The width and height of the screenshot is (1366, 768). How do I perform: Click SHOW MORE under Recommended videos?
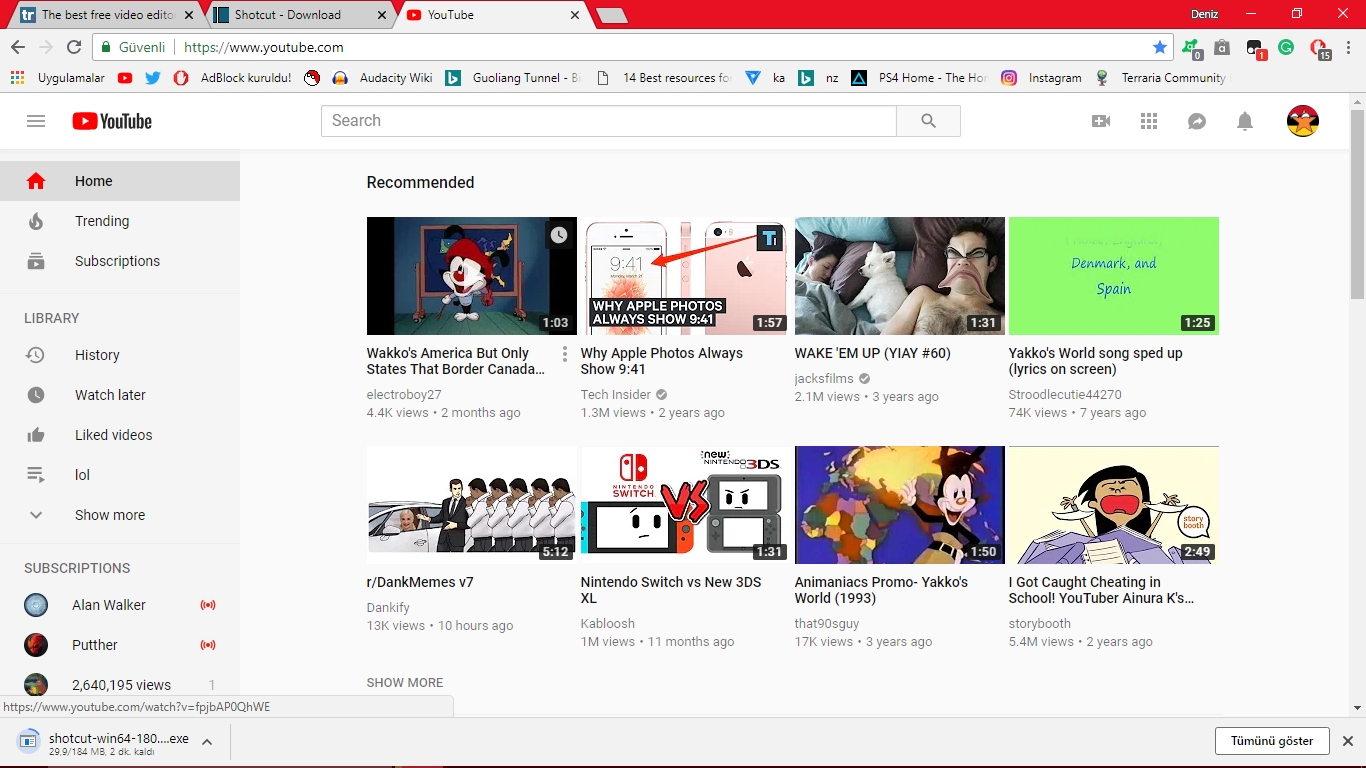click(x=405, y=683)
